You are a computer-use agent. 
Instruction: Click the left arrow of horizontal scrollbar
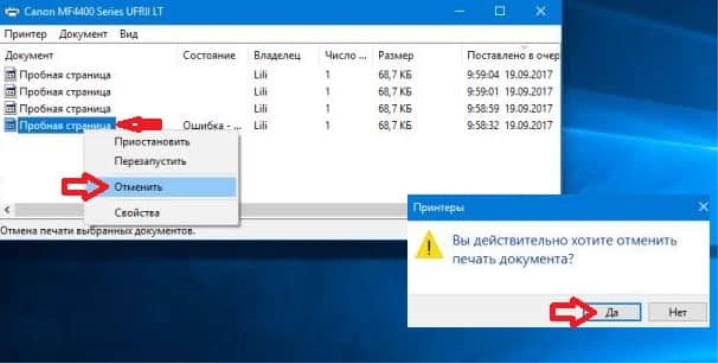(6, 210)
